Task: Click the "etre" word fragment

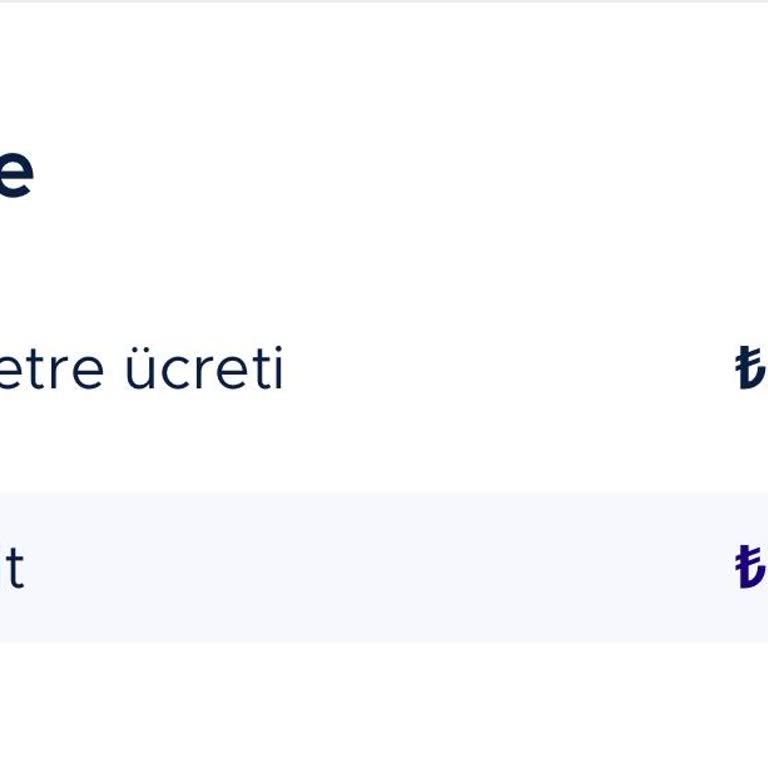Action: [x=52, y=369]
